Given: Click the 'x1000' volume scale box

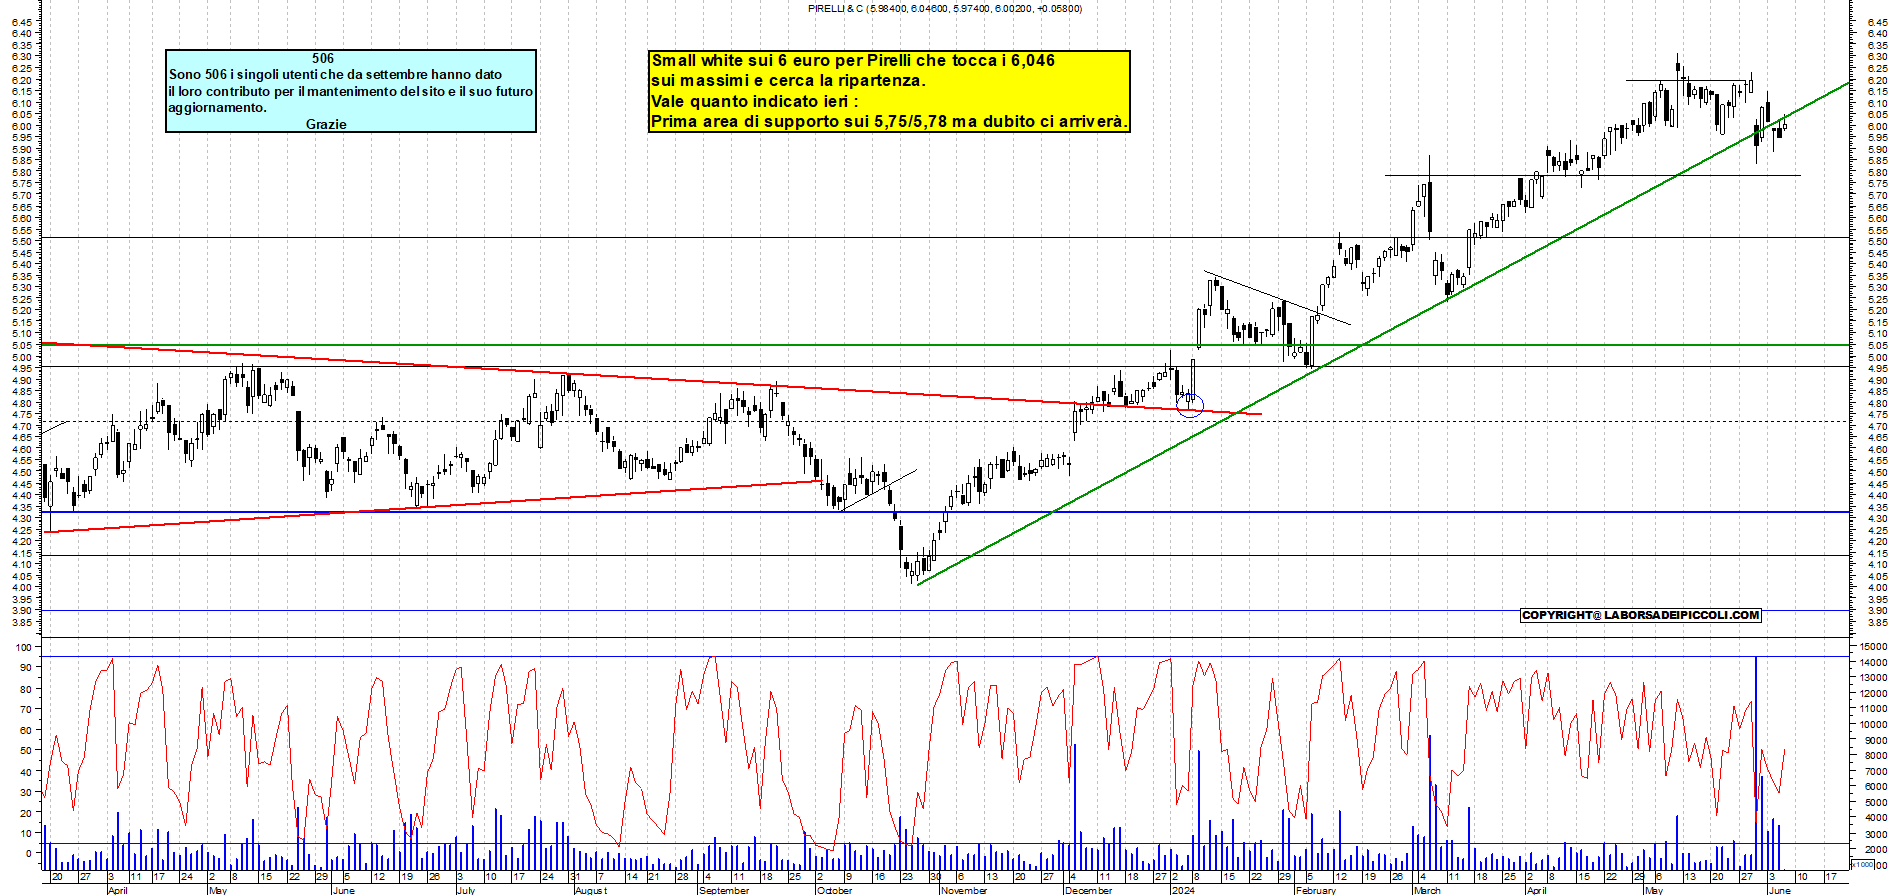Looking at the screenshot, I should pyautogui.click(x=1863, y=865).
